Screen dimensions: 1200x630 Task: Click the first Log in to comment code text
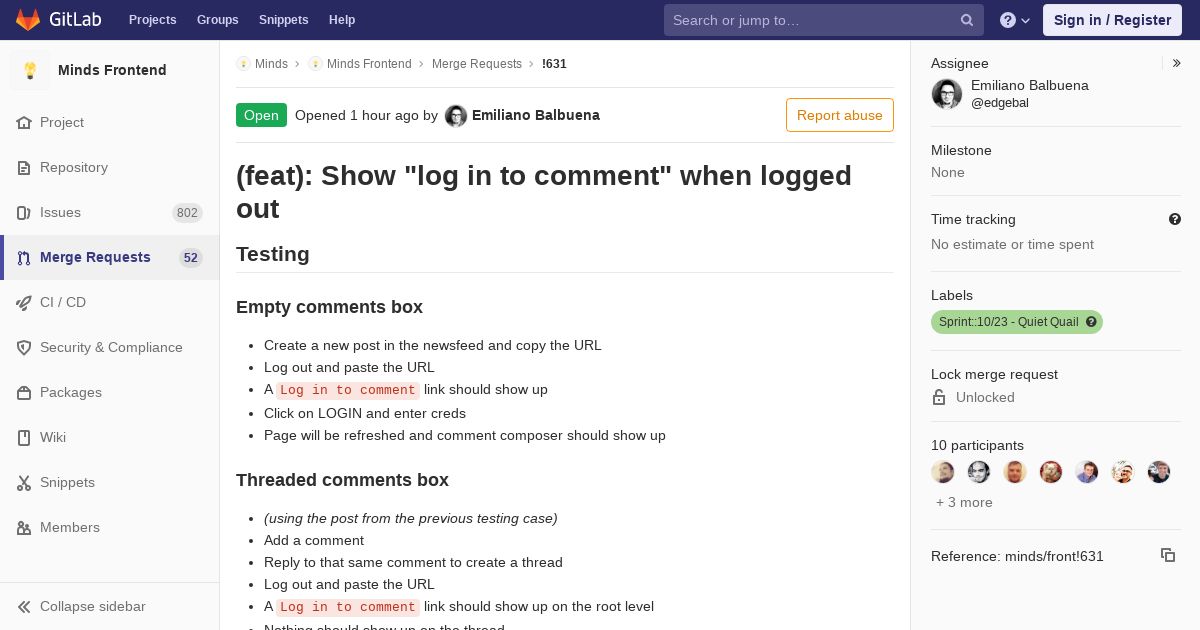pyautogui.click(x=347, y=390)
